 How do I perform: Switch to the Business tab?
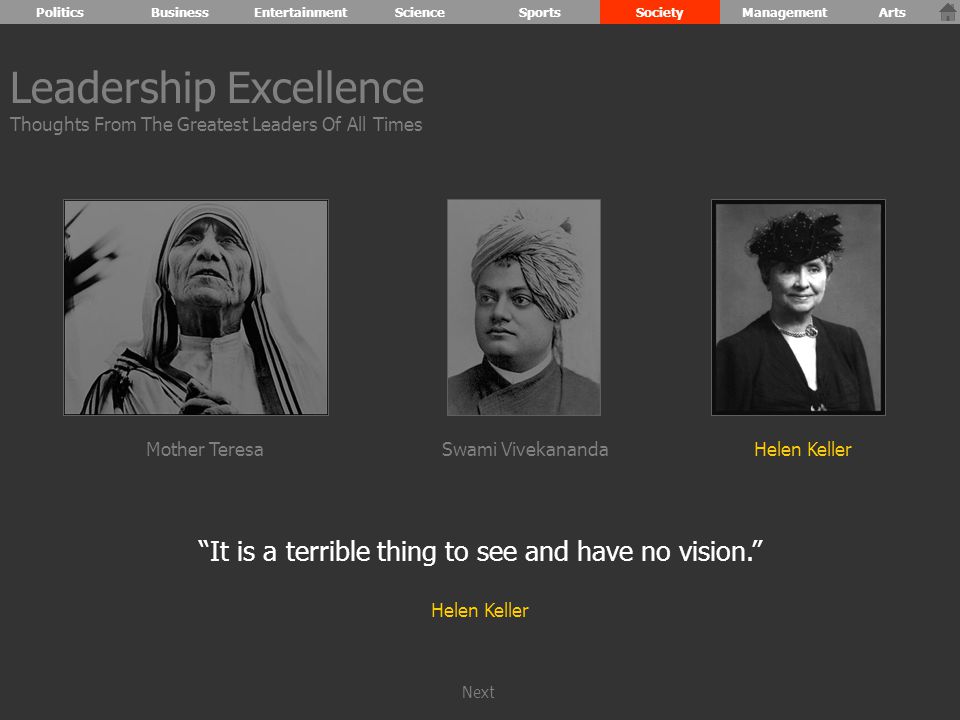click(180, 12)
